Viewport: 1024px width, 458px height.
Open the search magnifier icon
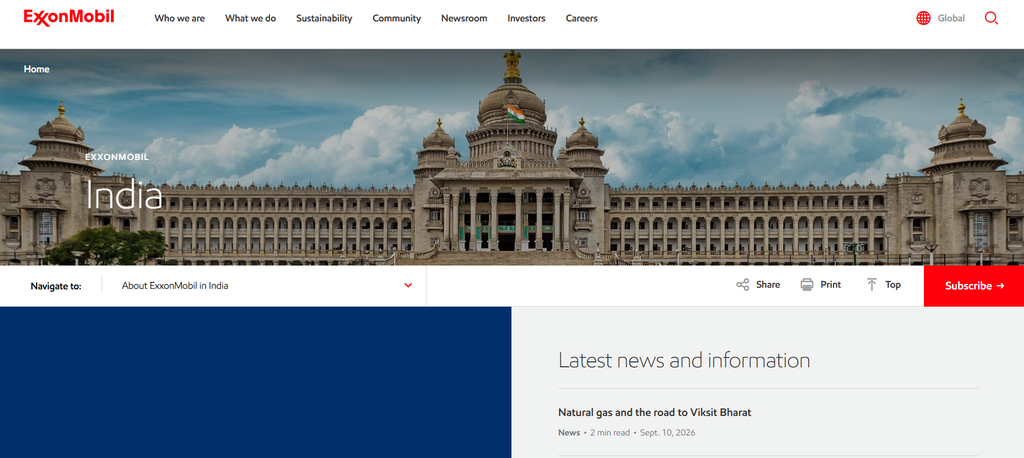coord(991,18)
